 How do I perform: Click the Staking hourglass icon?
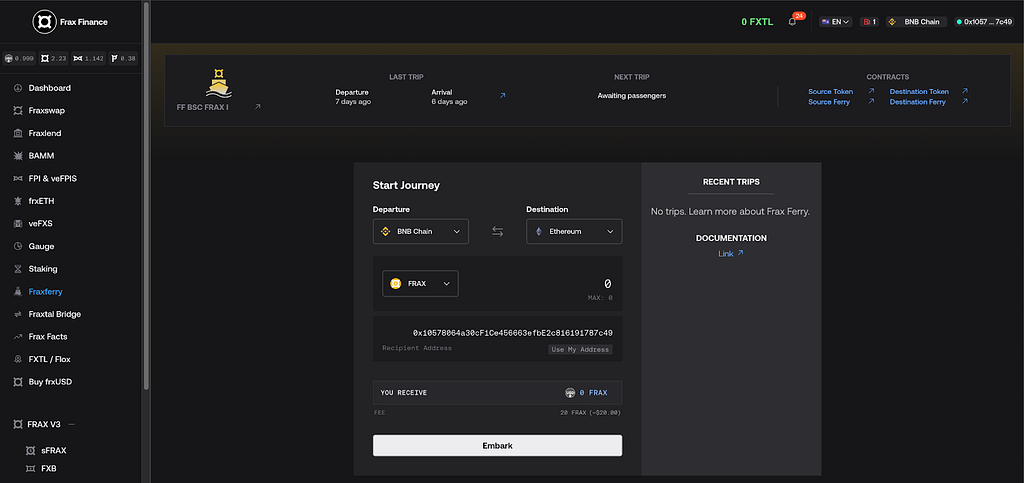[x=18, y=269]
